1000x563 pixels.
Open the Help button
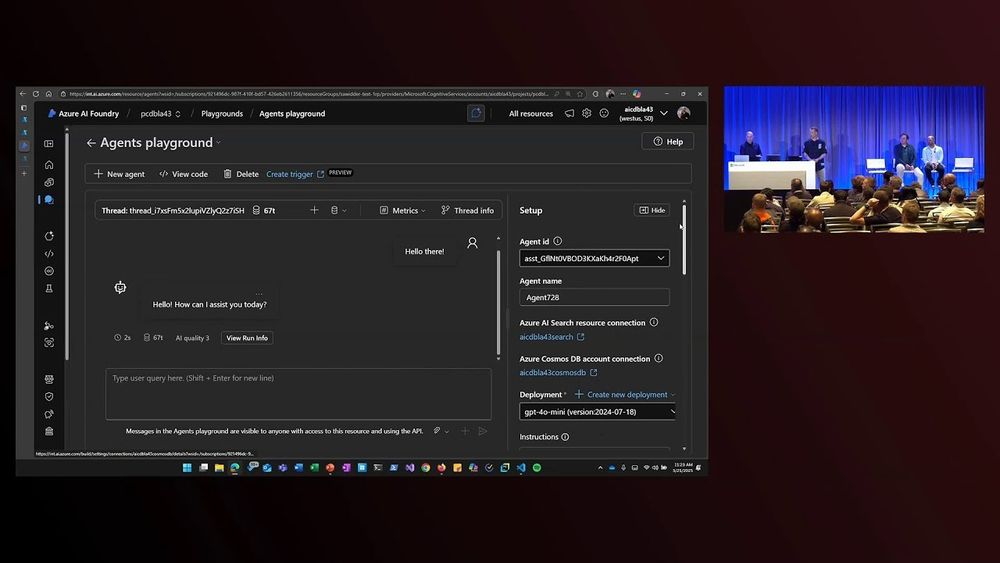click(668, 142)
